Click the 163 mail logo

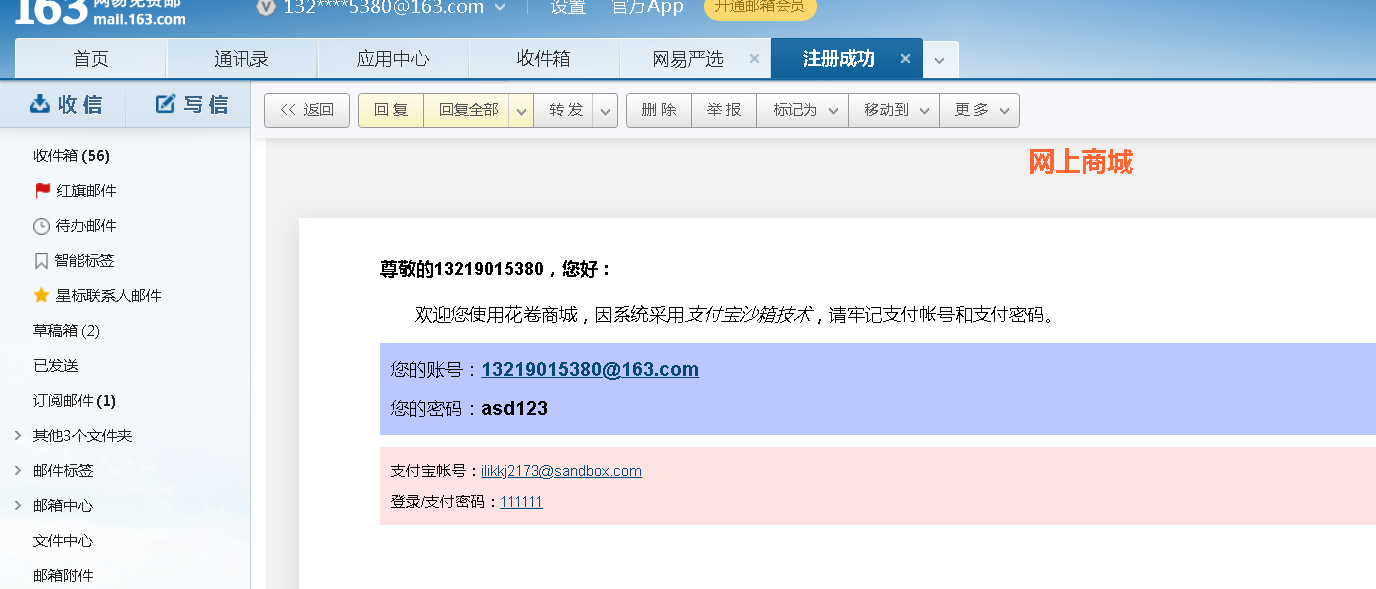99,13
